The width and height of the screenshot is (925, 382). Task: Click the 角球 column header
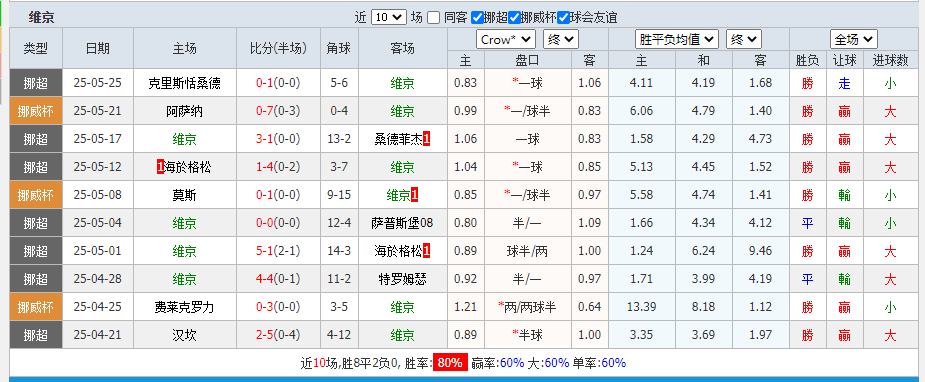339,48
